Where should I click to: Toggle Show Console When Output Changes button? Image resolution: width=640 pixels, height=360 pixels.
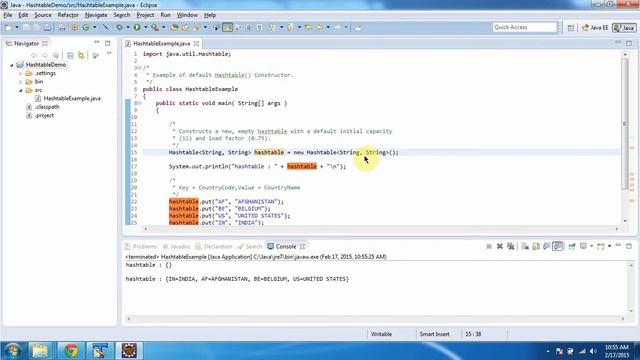(x=547, y=246)
